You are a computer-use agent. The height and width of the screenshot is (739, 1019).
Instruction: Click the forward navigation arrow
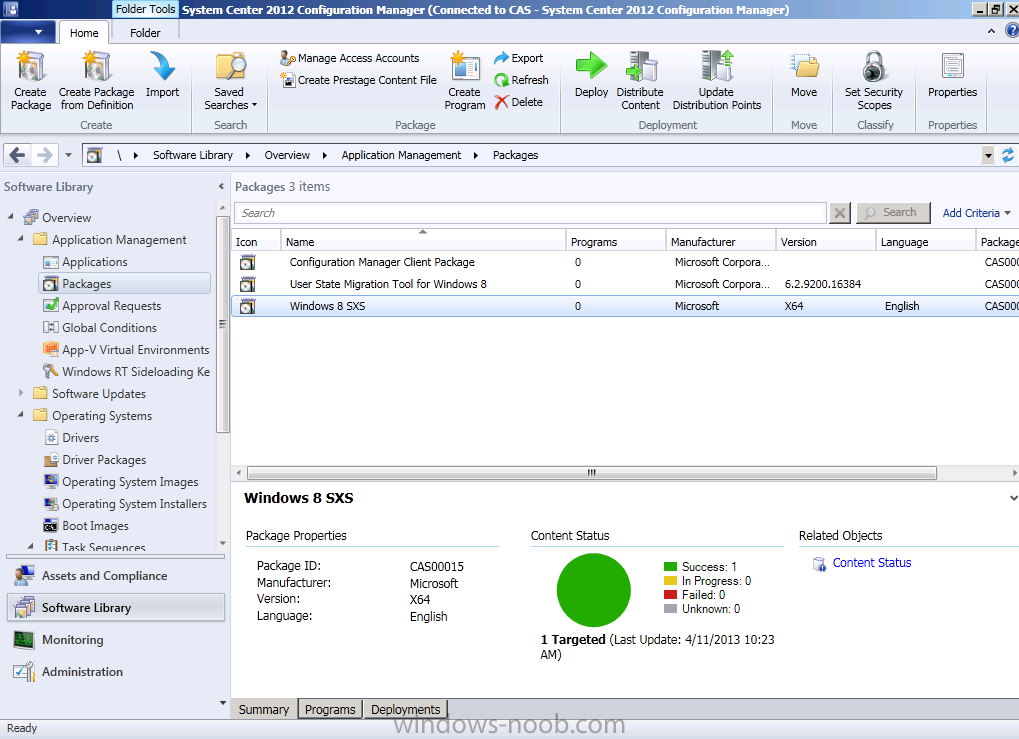pos(44,155)
